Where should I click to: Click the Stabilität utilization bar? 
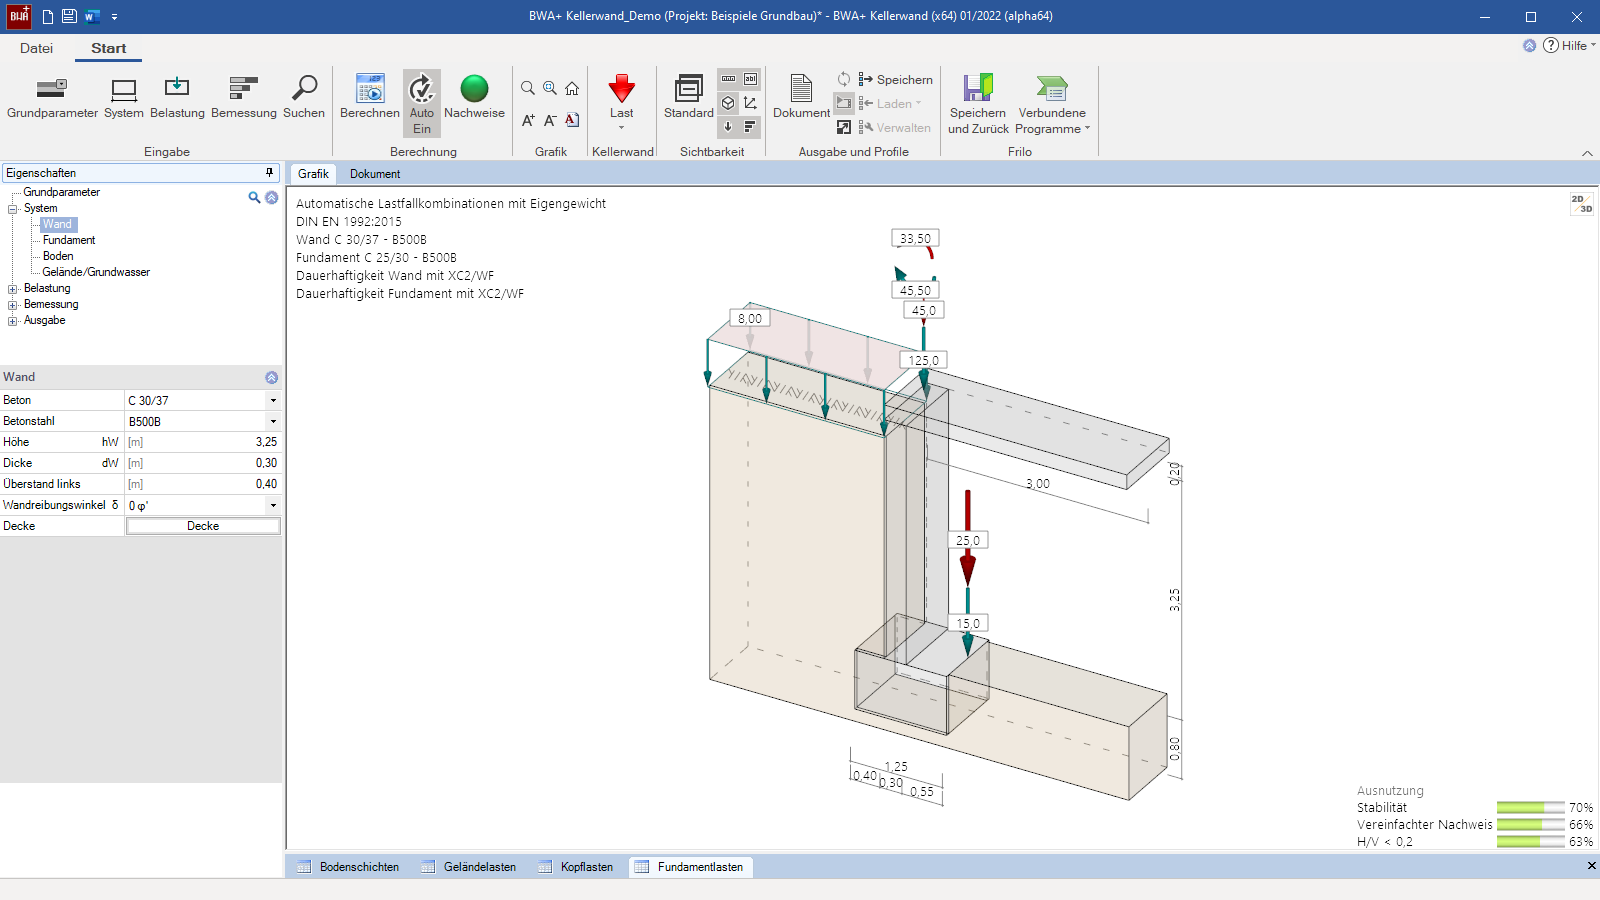click(x=1530, y=807)
